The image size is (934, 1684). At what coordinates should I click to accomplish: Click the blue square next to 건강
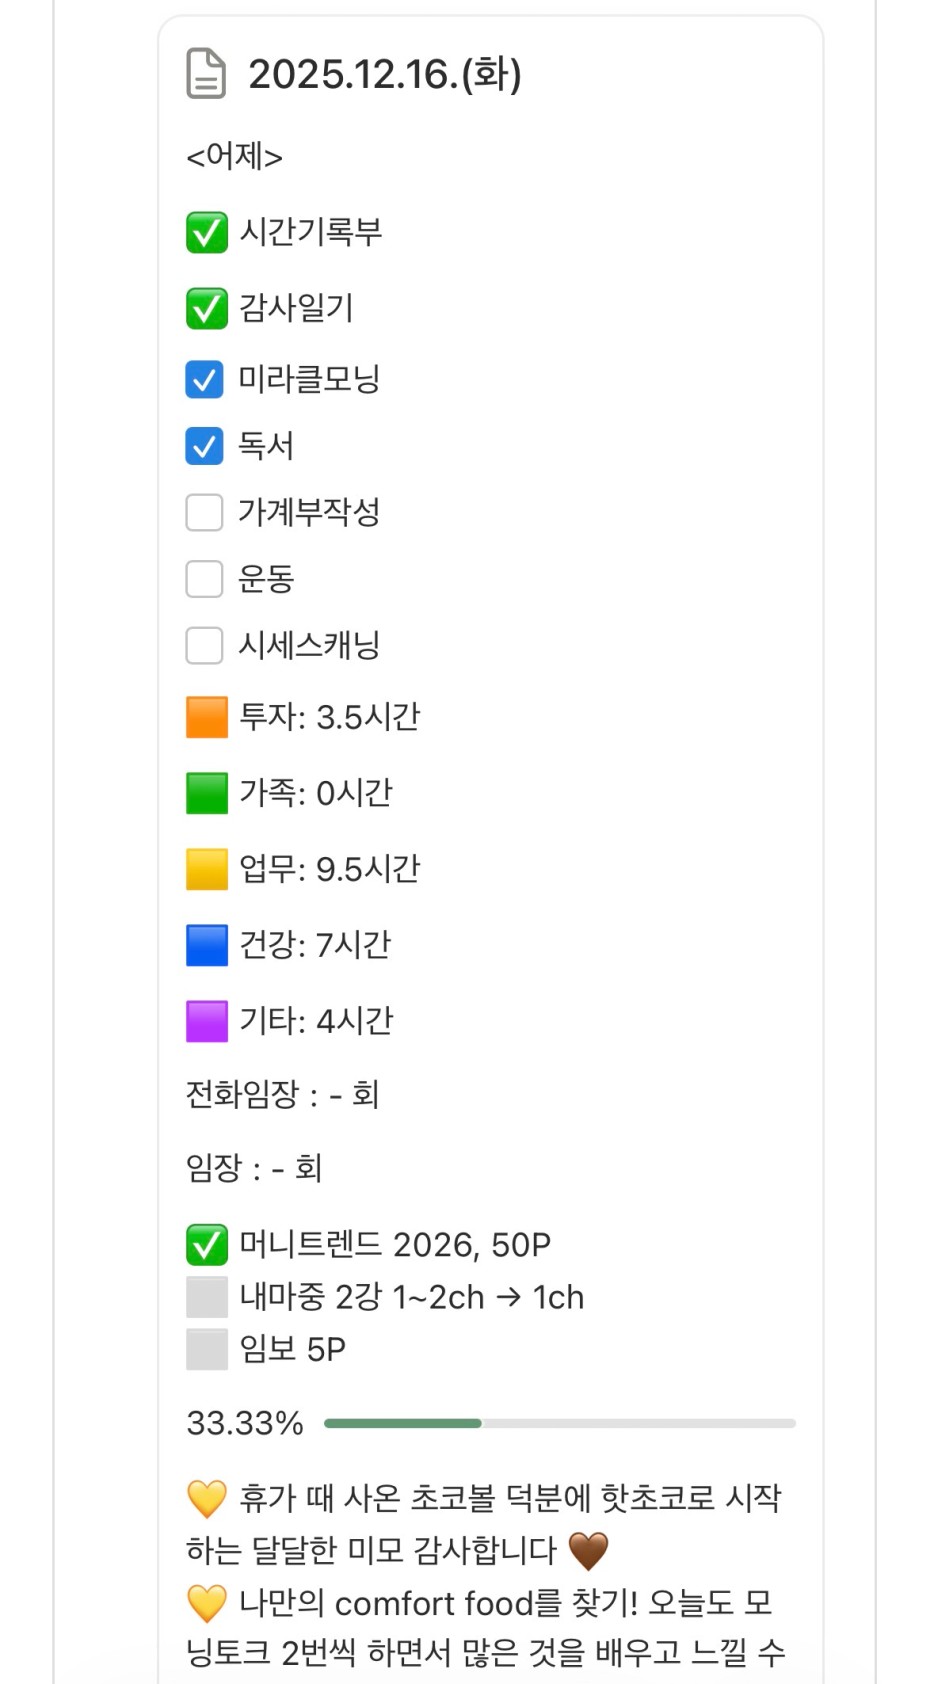[x=206, y=945]
